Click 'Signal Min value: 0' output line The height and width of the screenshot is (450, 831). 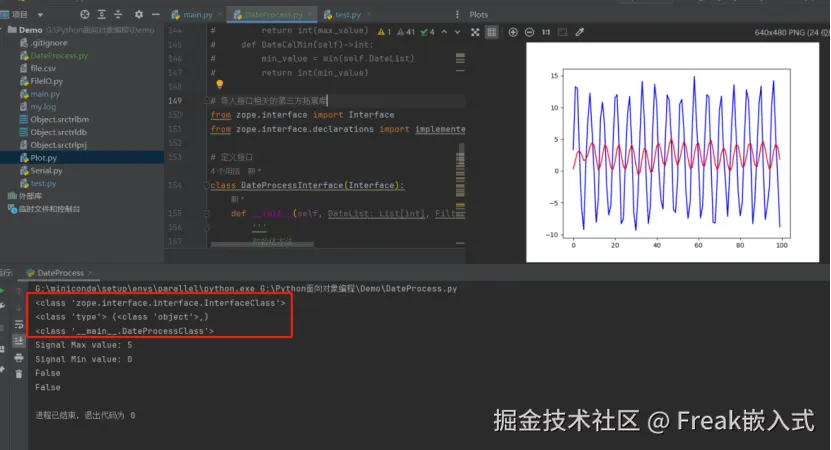[x=84, y=359]
